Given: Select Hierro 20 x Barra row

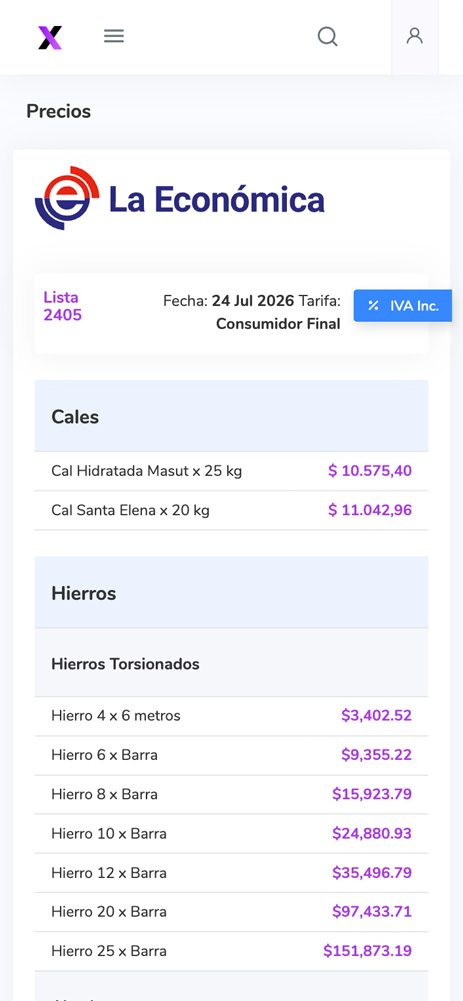Looking at the screenshot, I should 231,912.
